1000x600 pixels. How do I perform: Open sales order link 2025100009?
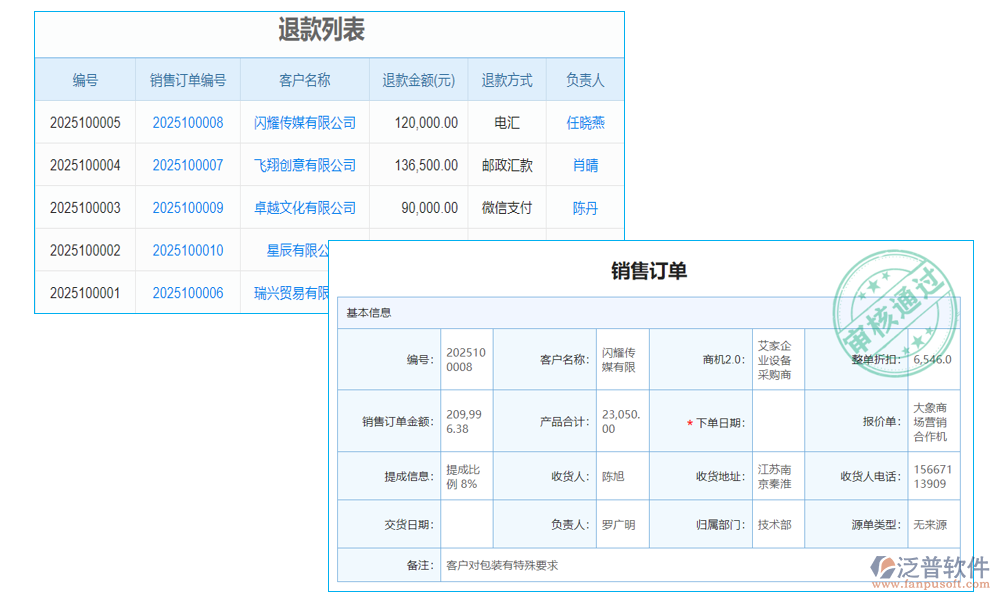pos(187,207)
